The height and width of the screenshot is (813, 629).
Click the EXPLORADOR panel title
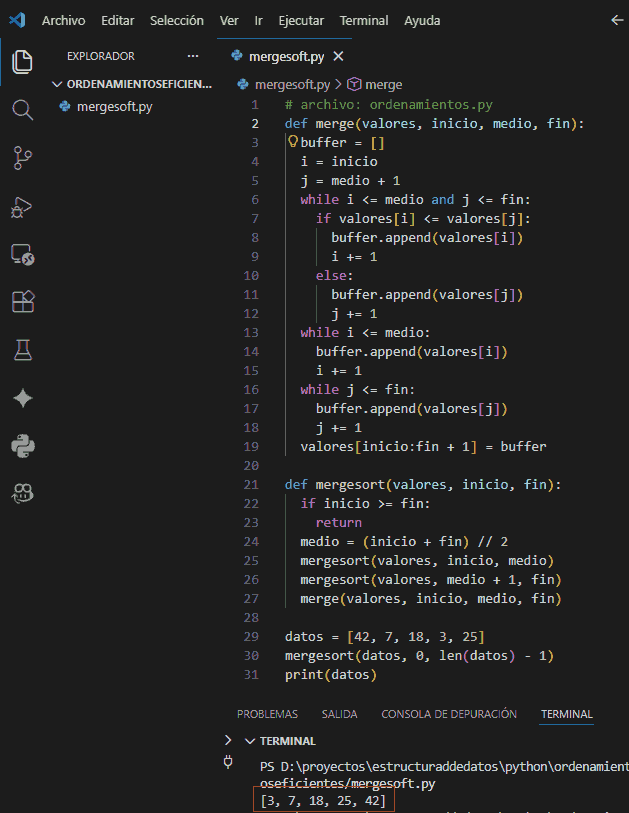[x=101, y=56]
